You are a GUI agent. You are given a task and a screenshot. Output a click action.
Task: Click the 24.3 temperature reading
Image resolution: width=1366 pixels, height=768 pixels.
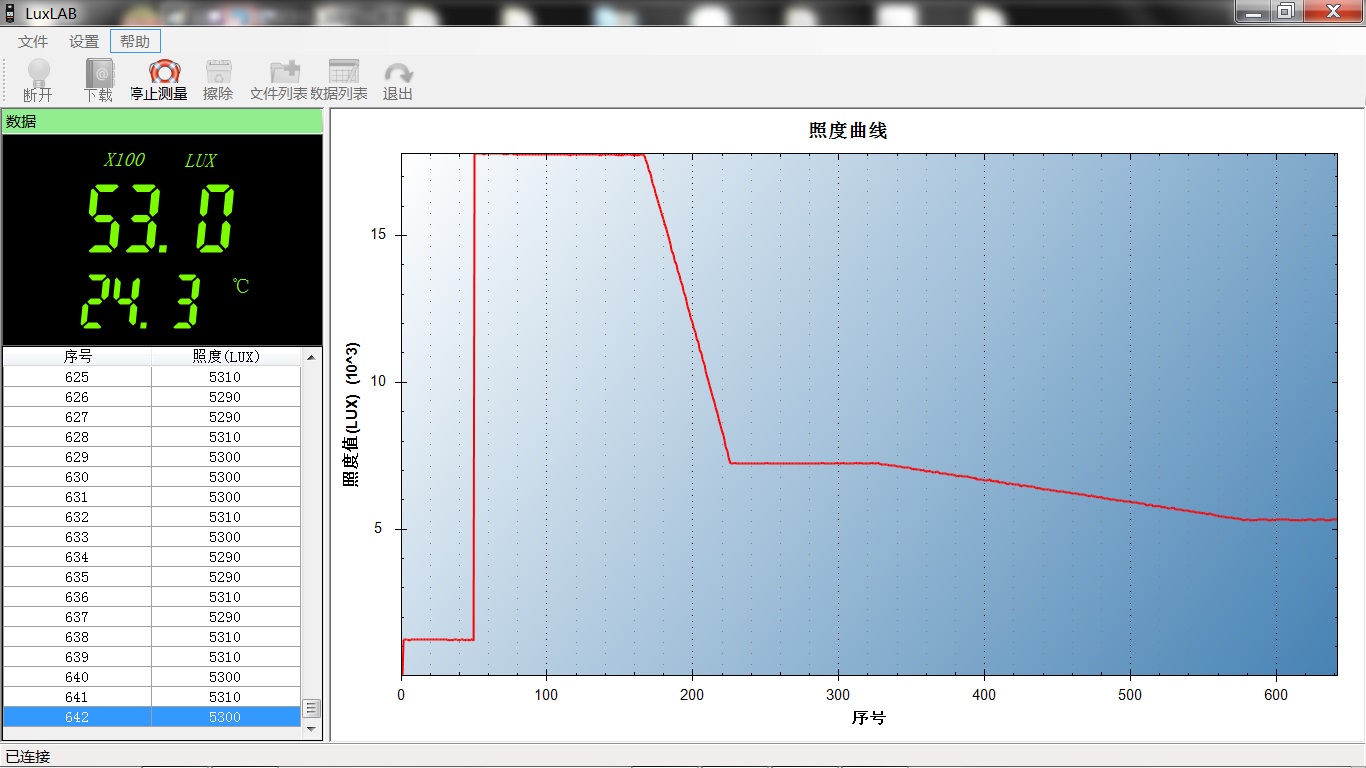140,302
